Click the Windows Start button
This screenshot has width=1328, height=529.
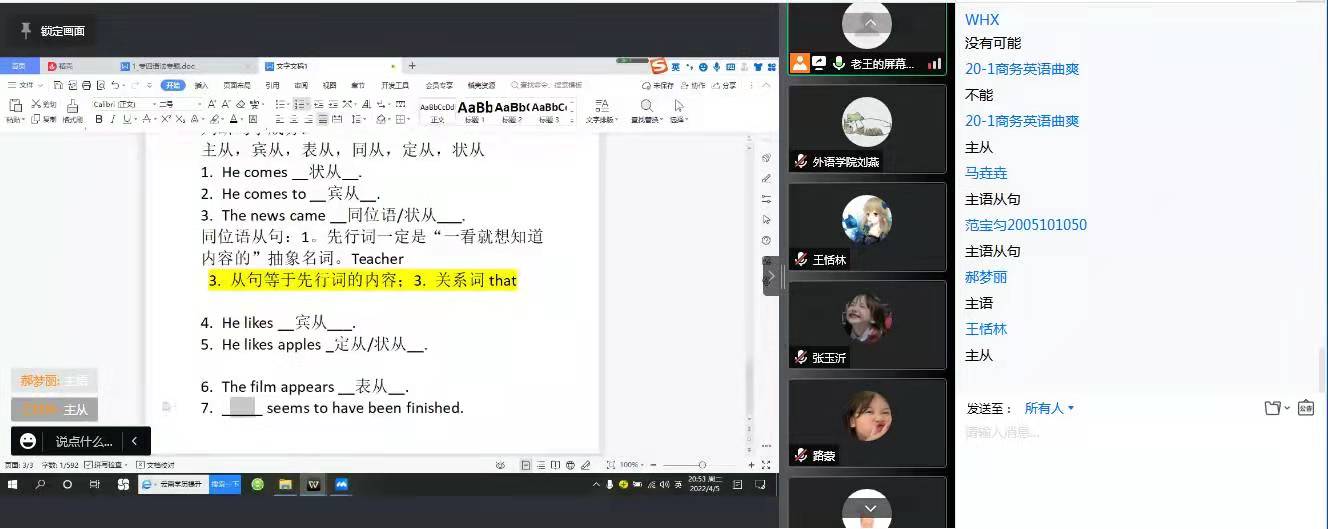click(x=13, y=484)
